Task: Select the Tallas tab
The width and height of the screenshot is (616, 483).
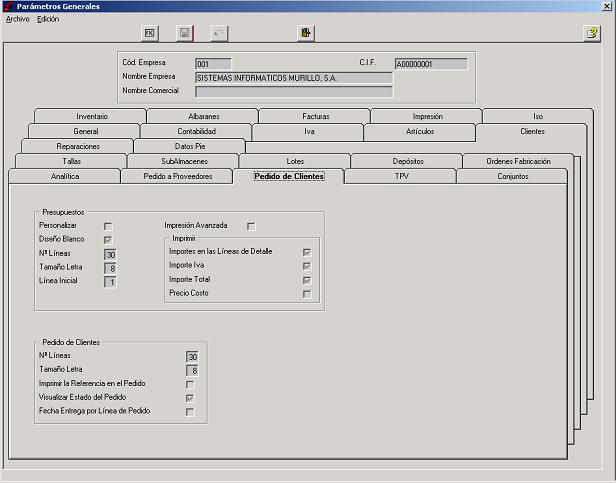Action: pyautogui.click(x=72, y=161)
